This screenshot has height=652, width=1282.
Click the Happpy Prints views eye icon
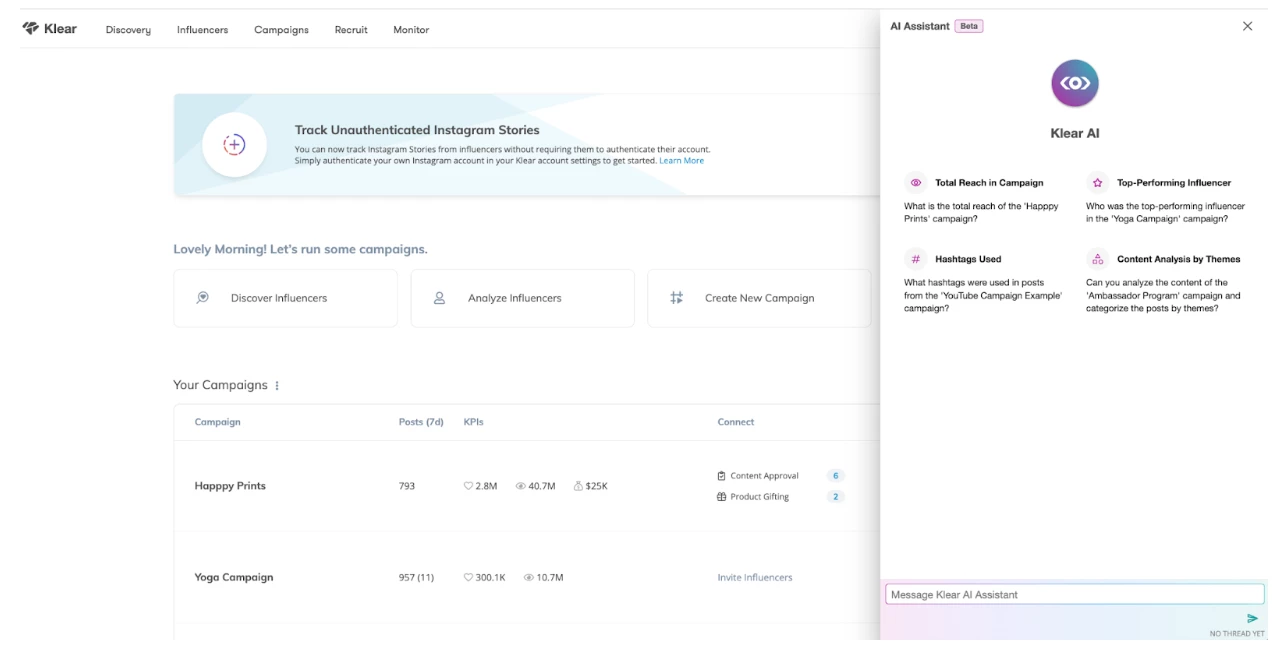[x=521, y=486]
